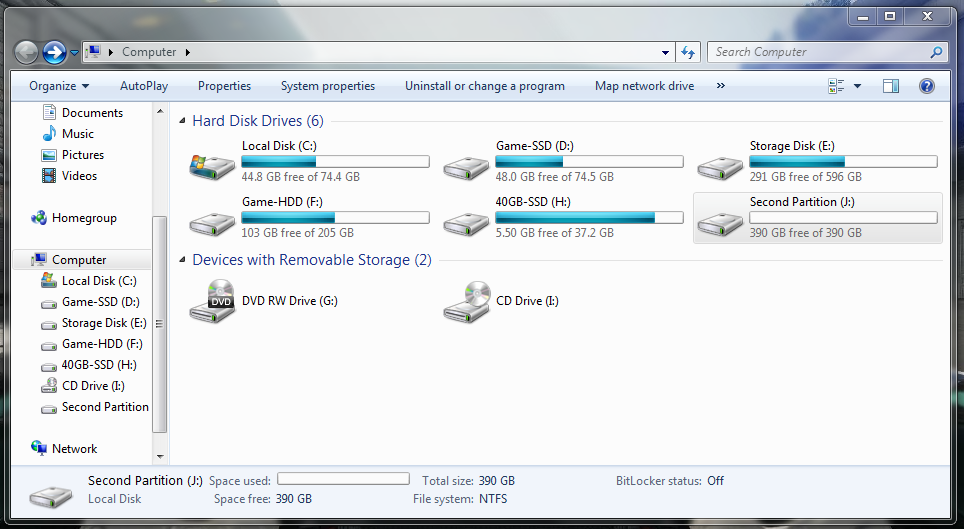The image size is (964, 529).
Task: Click the Back navigation arrow
Action: point(27,52)
